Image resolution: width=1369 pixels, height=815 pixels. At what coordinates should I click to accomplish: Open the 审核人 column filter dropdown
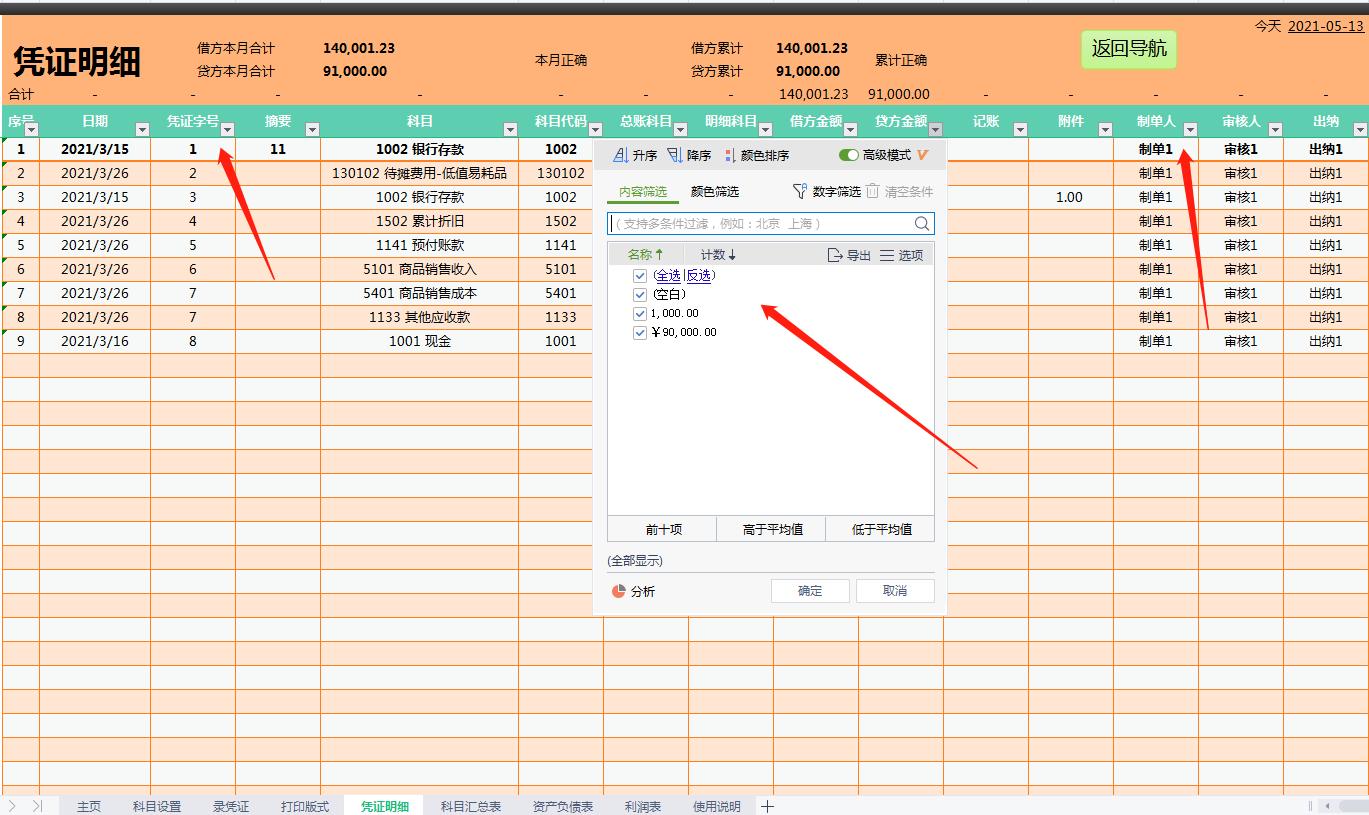(1276, 128)
